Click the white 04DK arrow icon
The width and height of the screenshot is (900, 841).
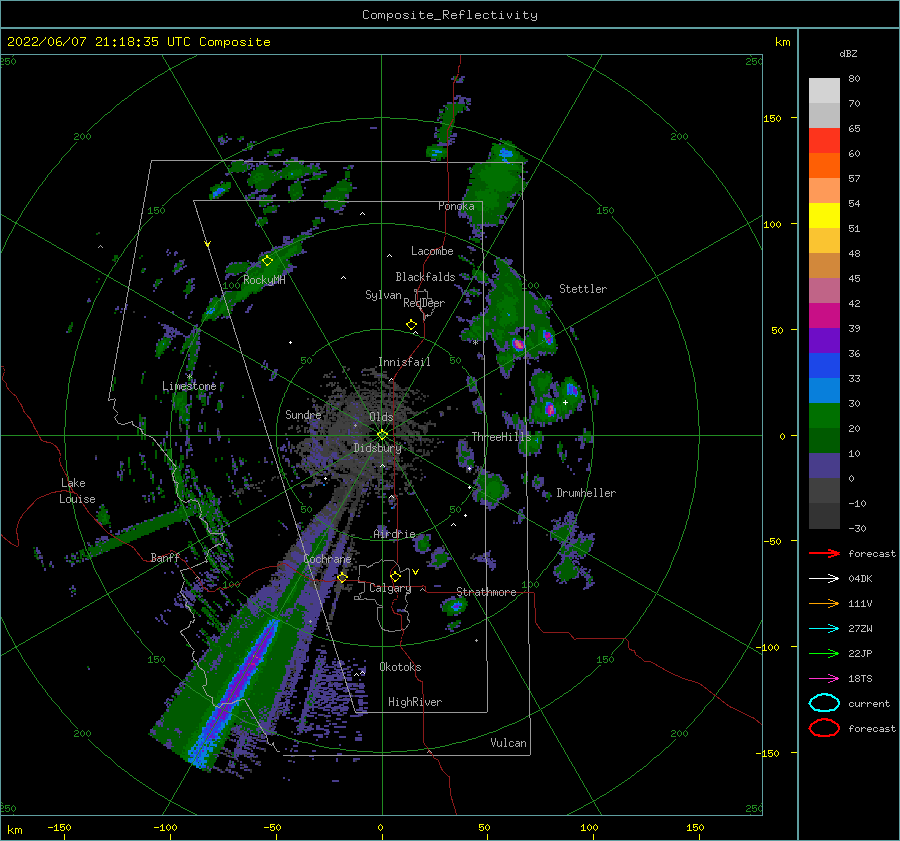click(x=824, y=579)
